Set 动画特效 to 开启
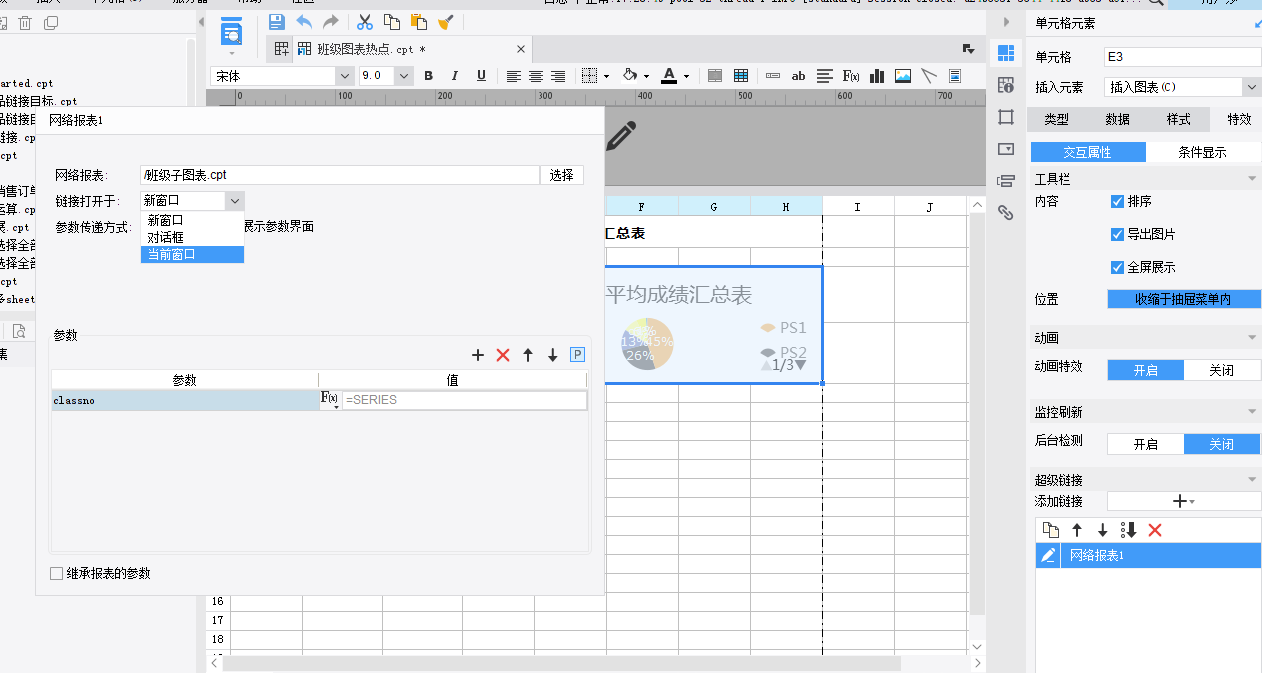Image resolution: width=1262 pixels, height=673 pixels. [1145, 370]
